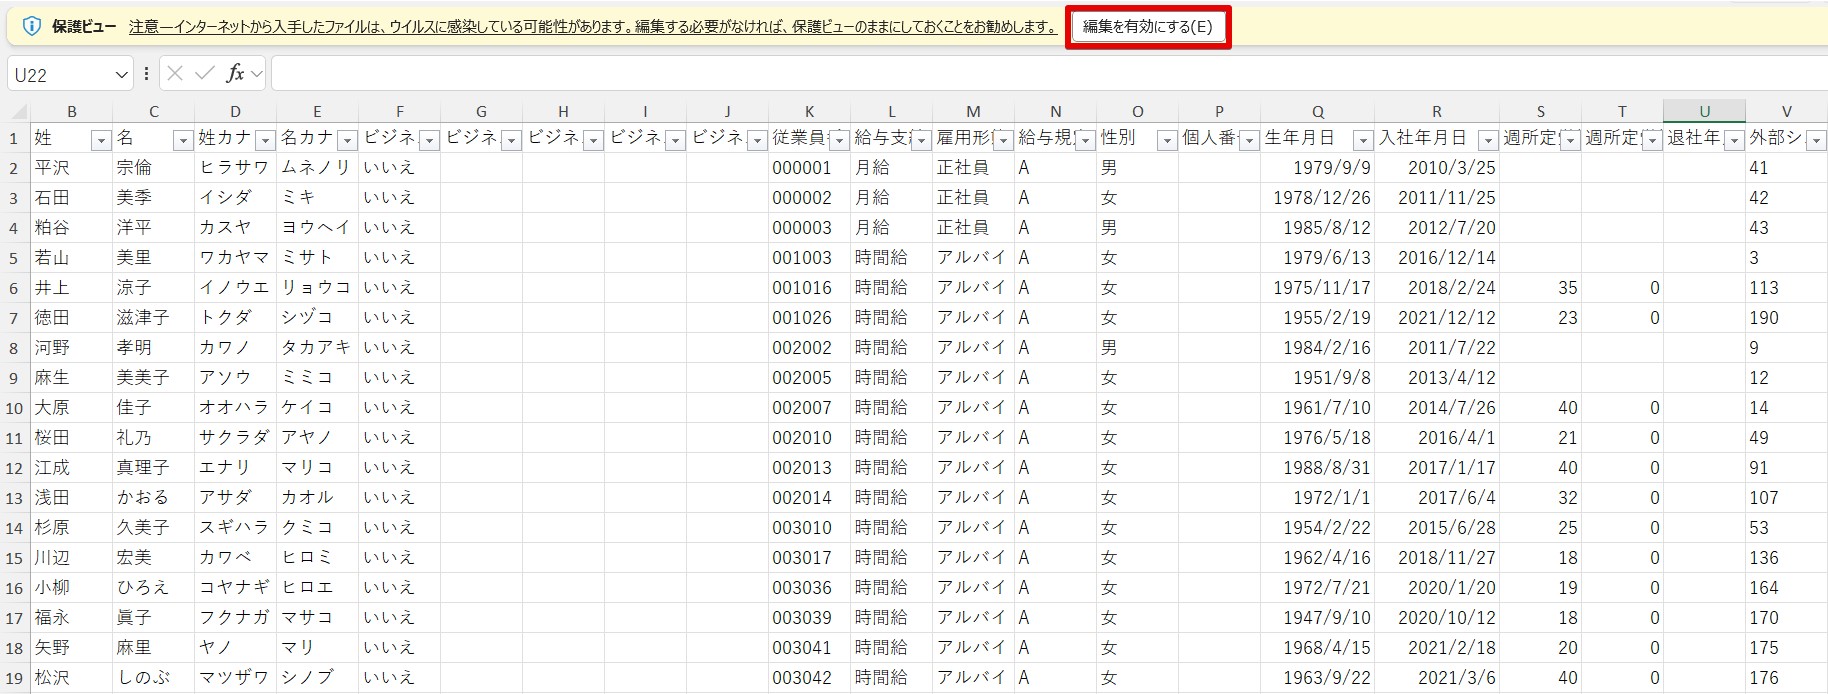
Task: Select cell containing タカアキ
Action: pos(317,348)
